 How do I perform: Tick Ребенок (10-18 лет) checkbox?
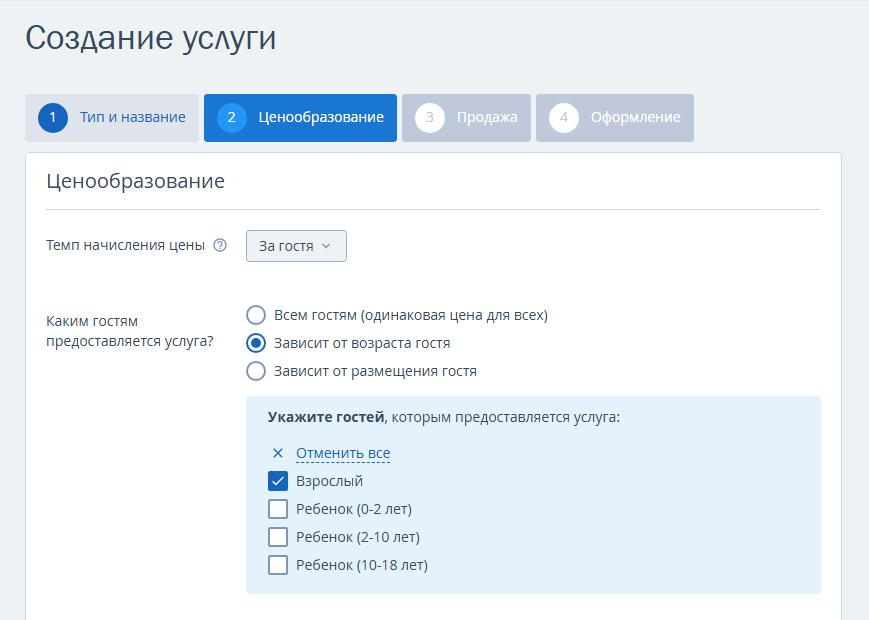click(278, 565)
